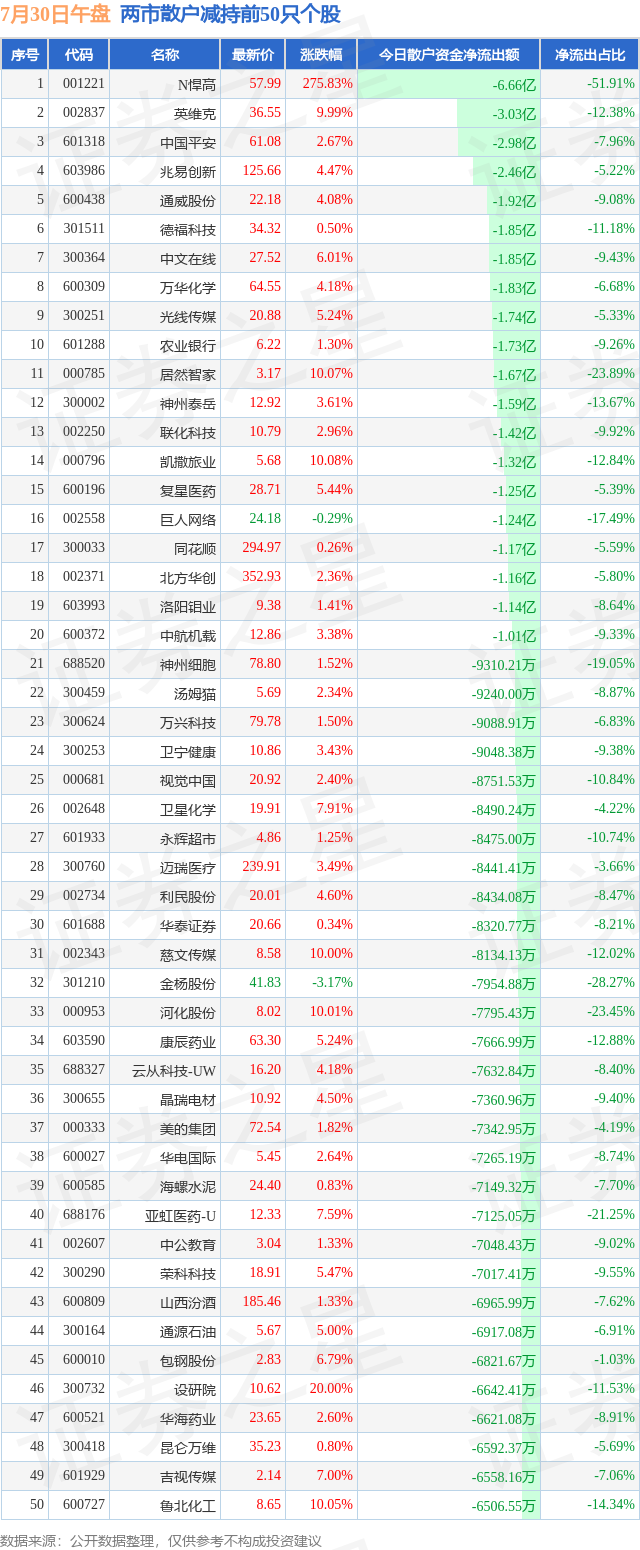Select stock name 神州泰岳
Screen dimensions: 640x1550
point(188,403)
